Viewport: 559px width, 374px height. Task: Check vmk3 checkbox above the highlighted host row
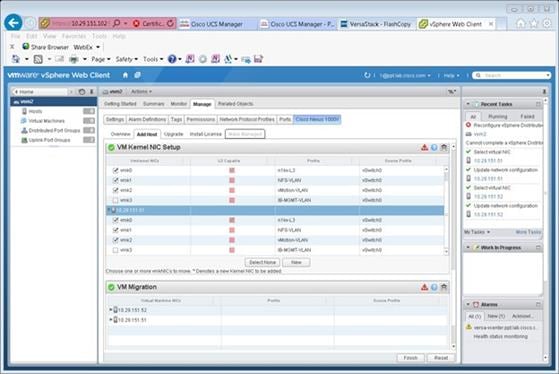[116, 200]
